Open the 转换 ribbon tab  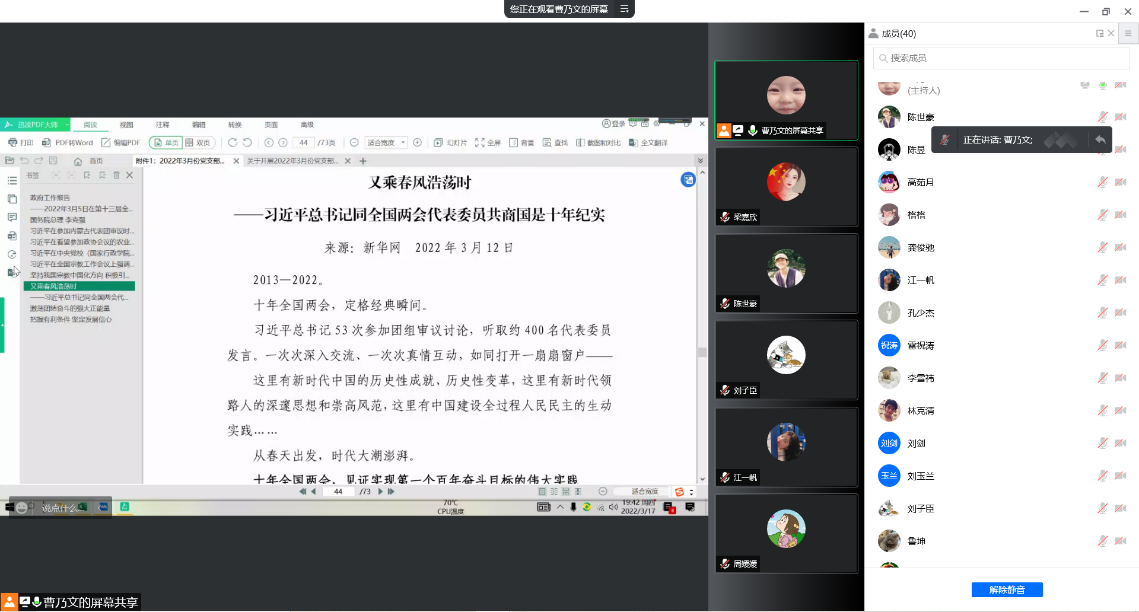coord(234,125)
